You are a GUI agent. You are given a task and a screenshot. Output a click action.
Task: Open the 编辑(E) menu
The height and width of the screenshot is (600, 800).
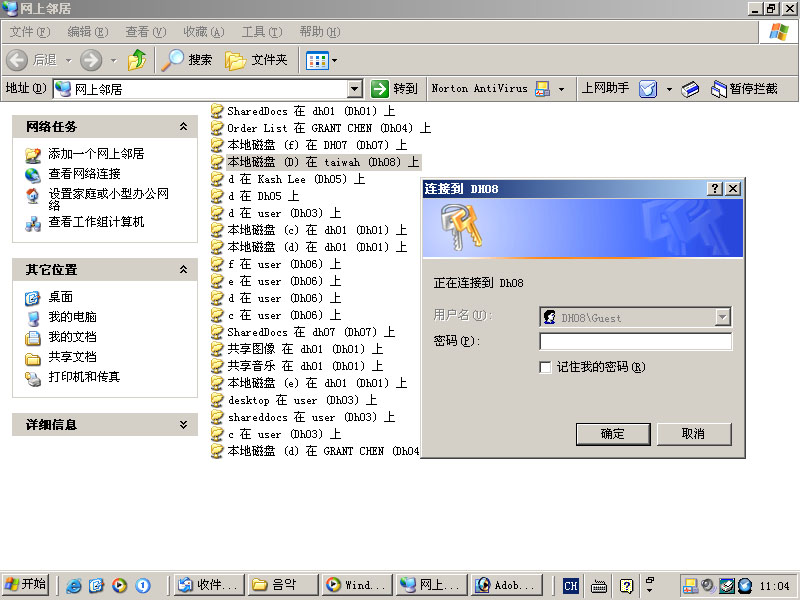tap(88, 32)
